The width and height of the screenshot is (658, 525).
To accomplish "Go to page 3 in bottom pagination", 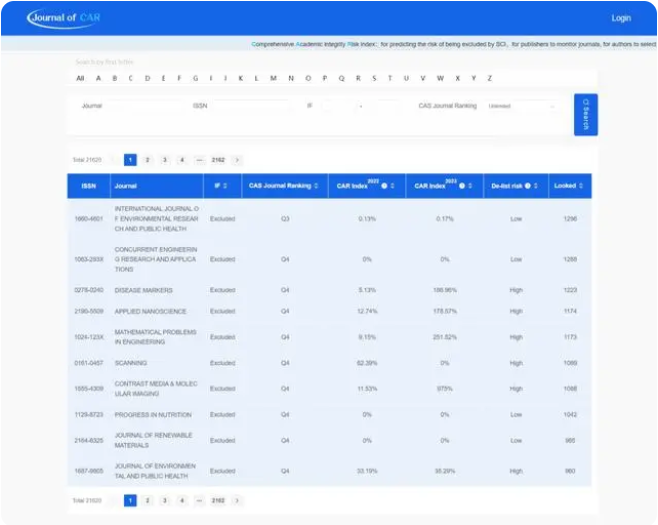I will (x=164, y=500).
